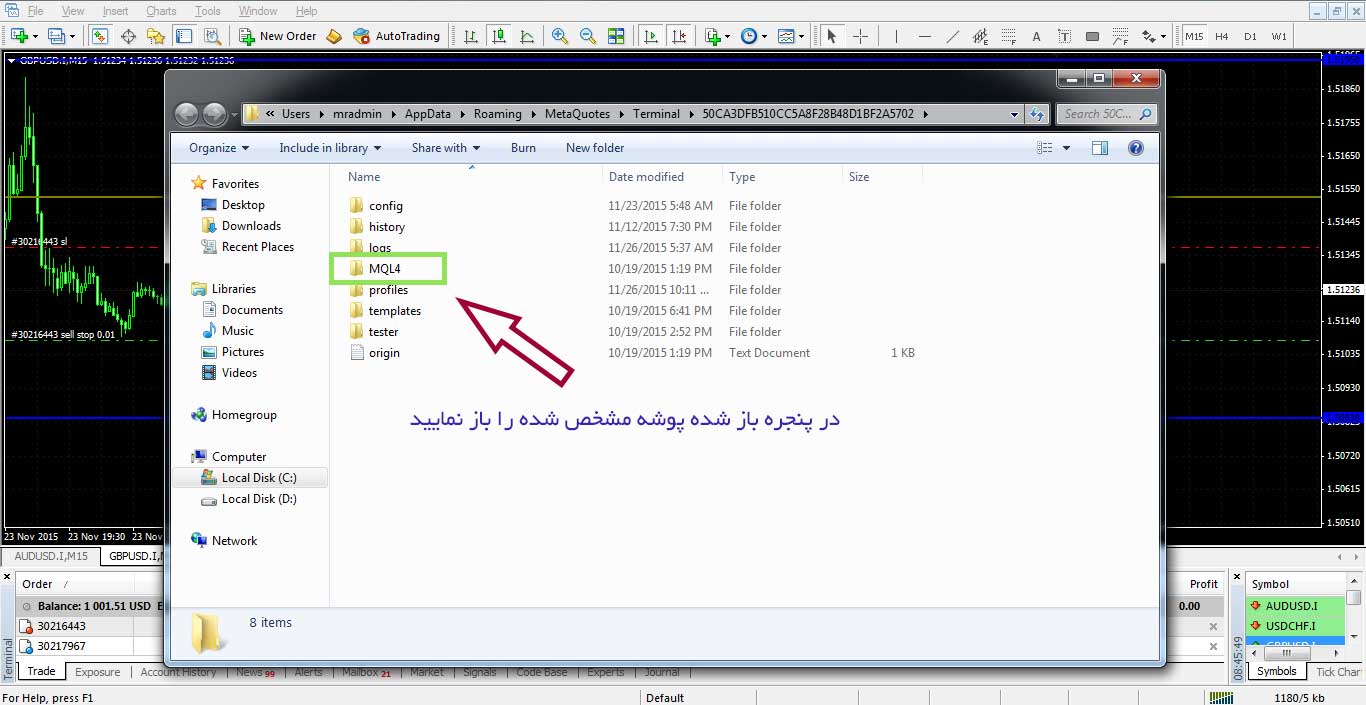Image resolution: width=1366 pixels, height=705 pixels.
Task: Select the MQL4 folder
Action: pos(386,269)
